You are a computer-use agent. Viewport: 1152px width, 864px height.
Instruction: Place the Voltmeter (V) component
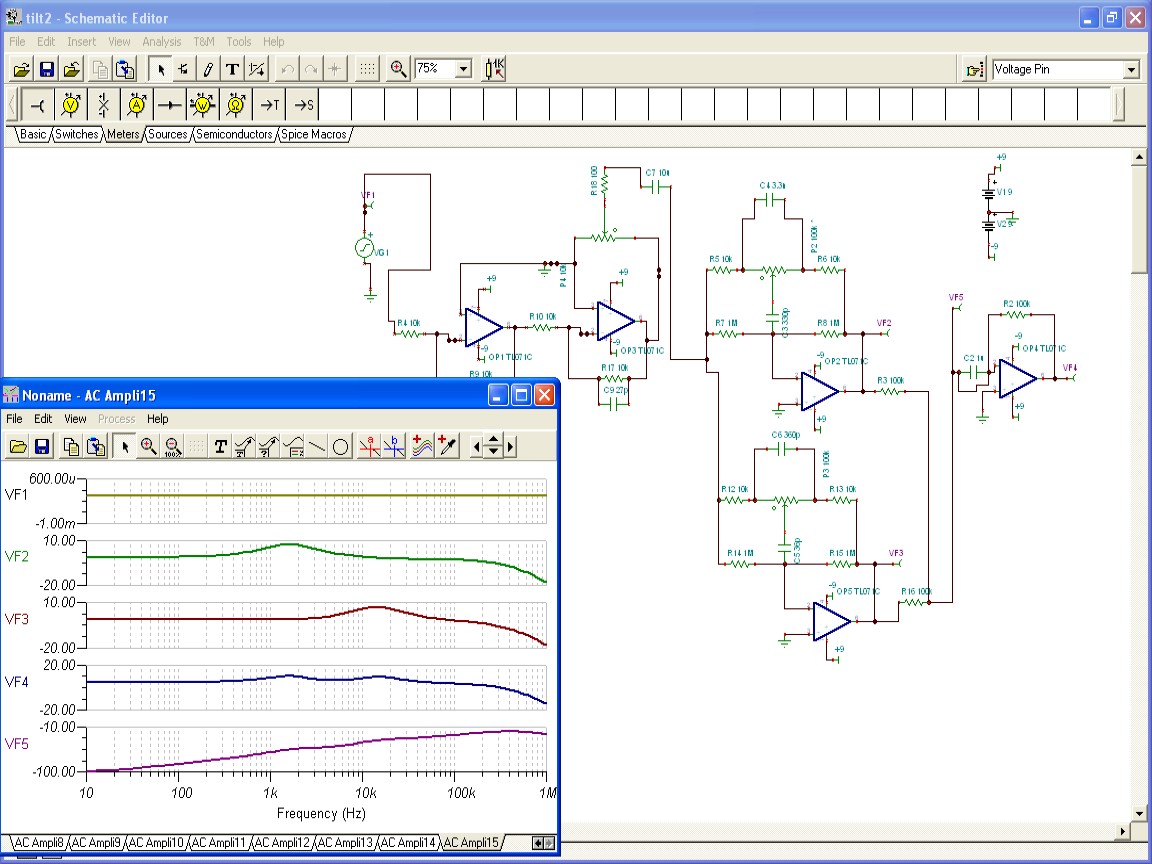[x=71, y=105]
